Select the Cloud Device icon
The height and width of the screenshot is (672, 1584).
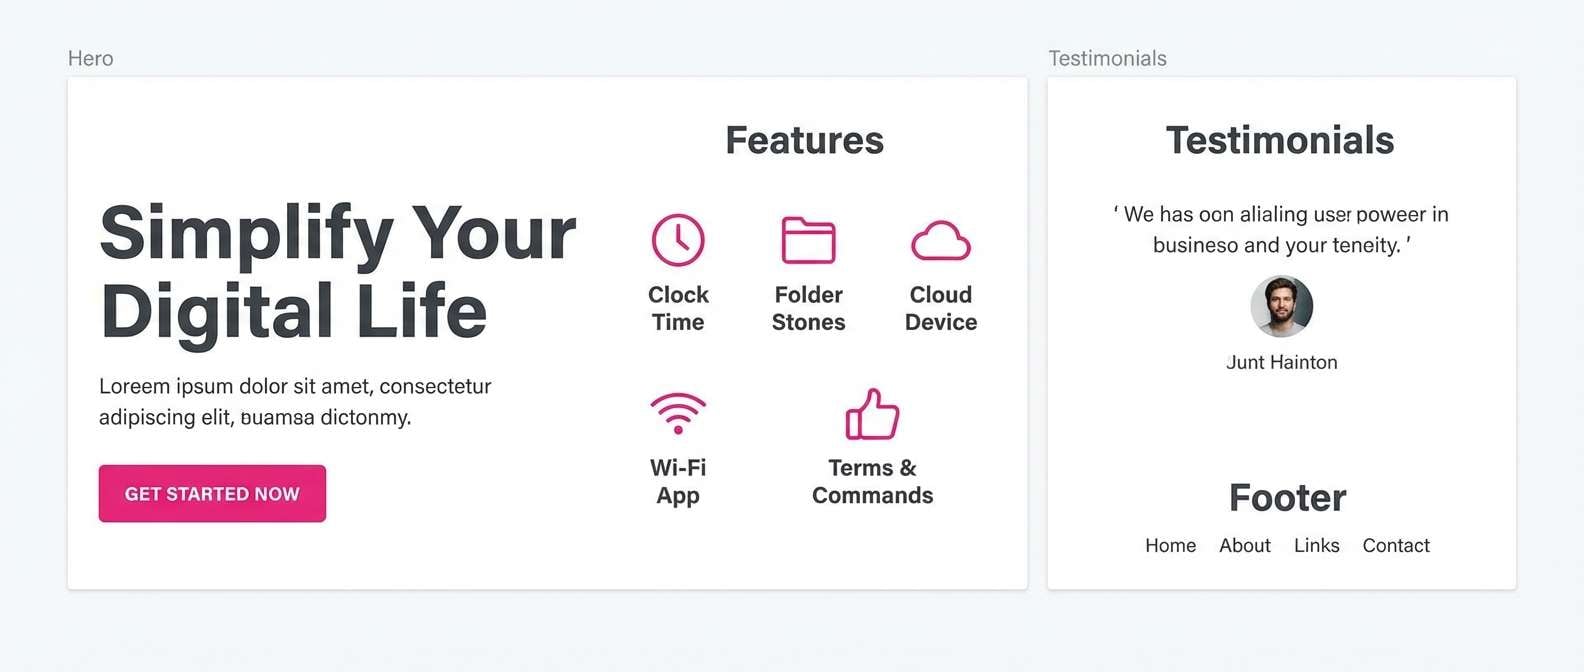coord(940,239)
